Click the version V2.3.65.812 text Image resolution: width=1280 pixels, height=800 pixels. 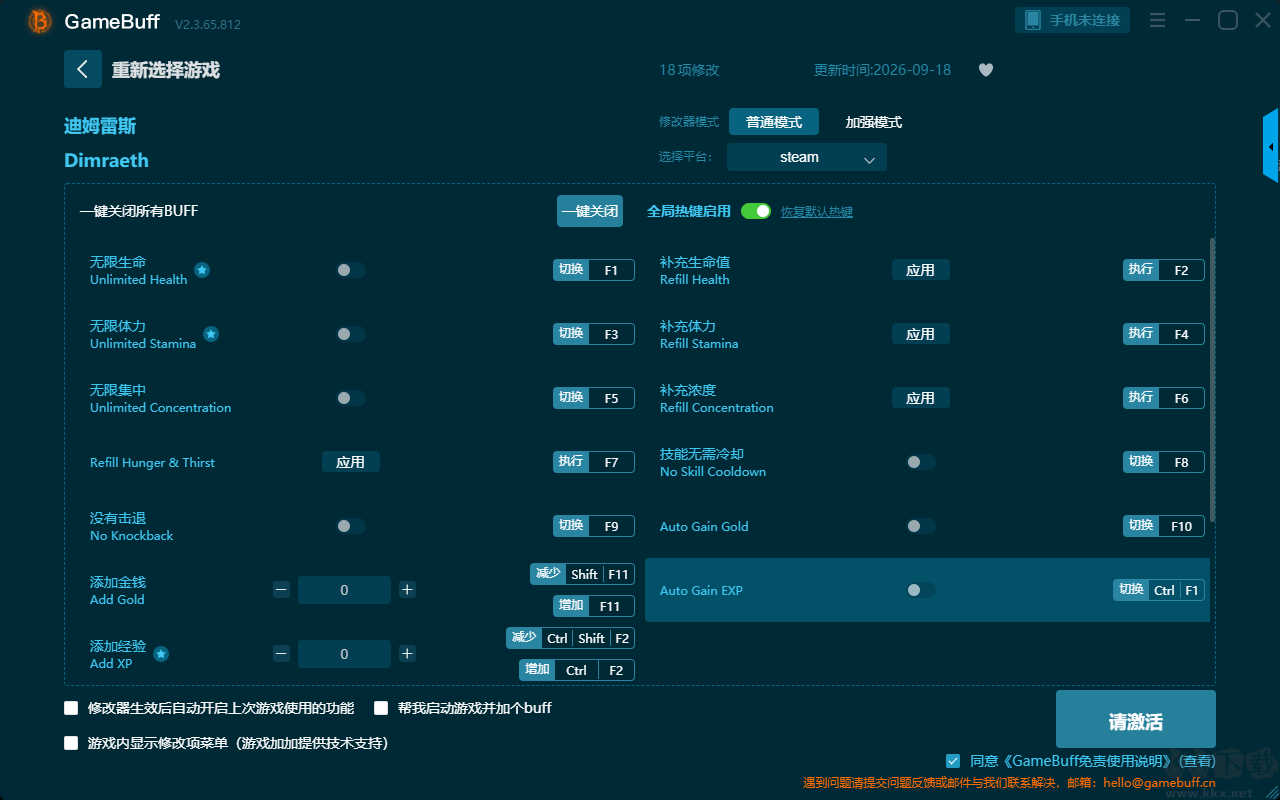click(x=208, y=24)
